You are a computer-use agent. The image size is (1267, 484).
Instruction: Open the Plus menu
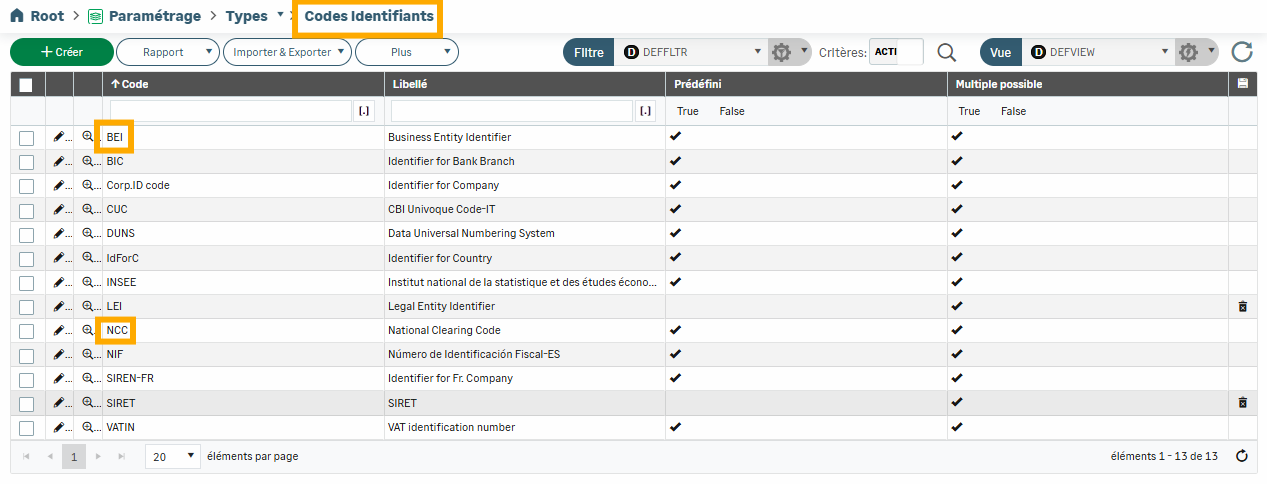pyautogui.click(x=406, y=52)
